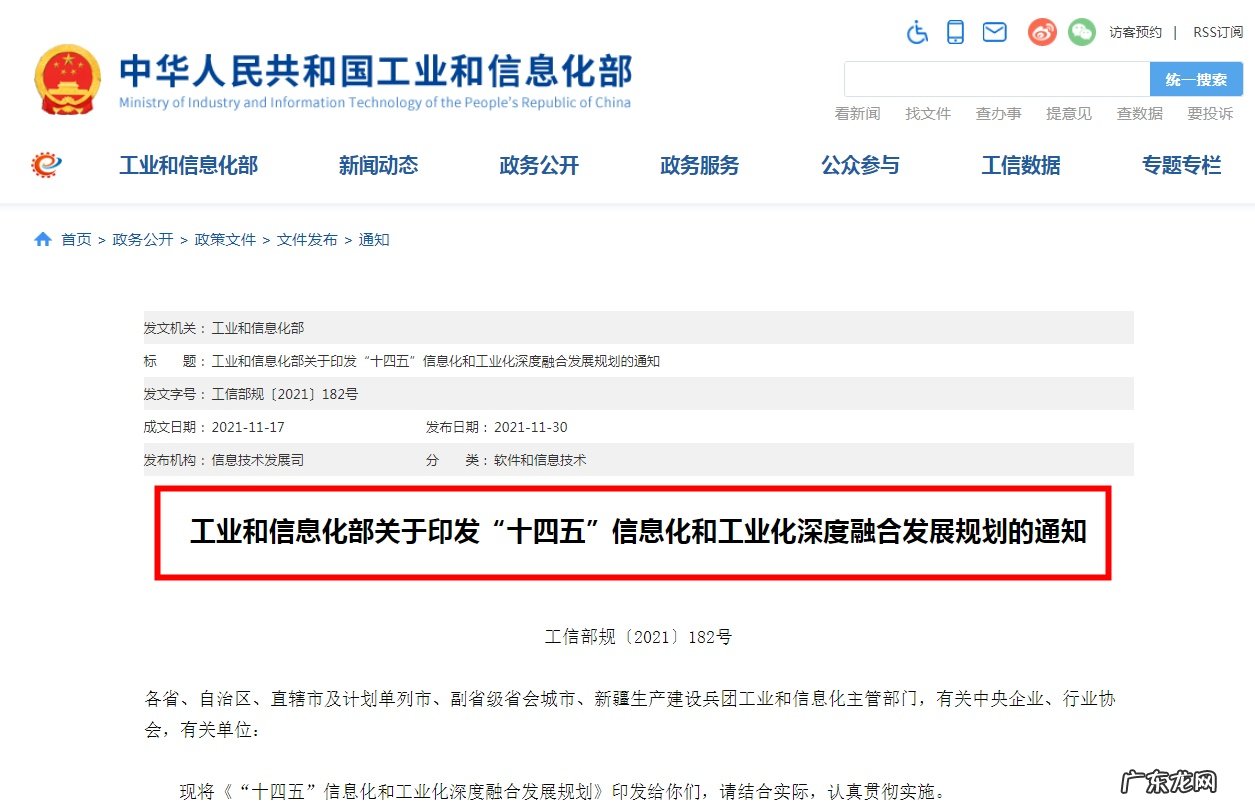1255x811 pixels.
Task: Select the 政务公开 navigation menu item
Action: [539, 165]
